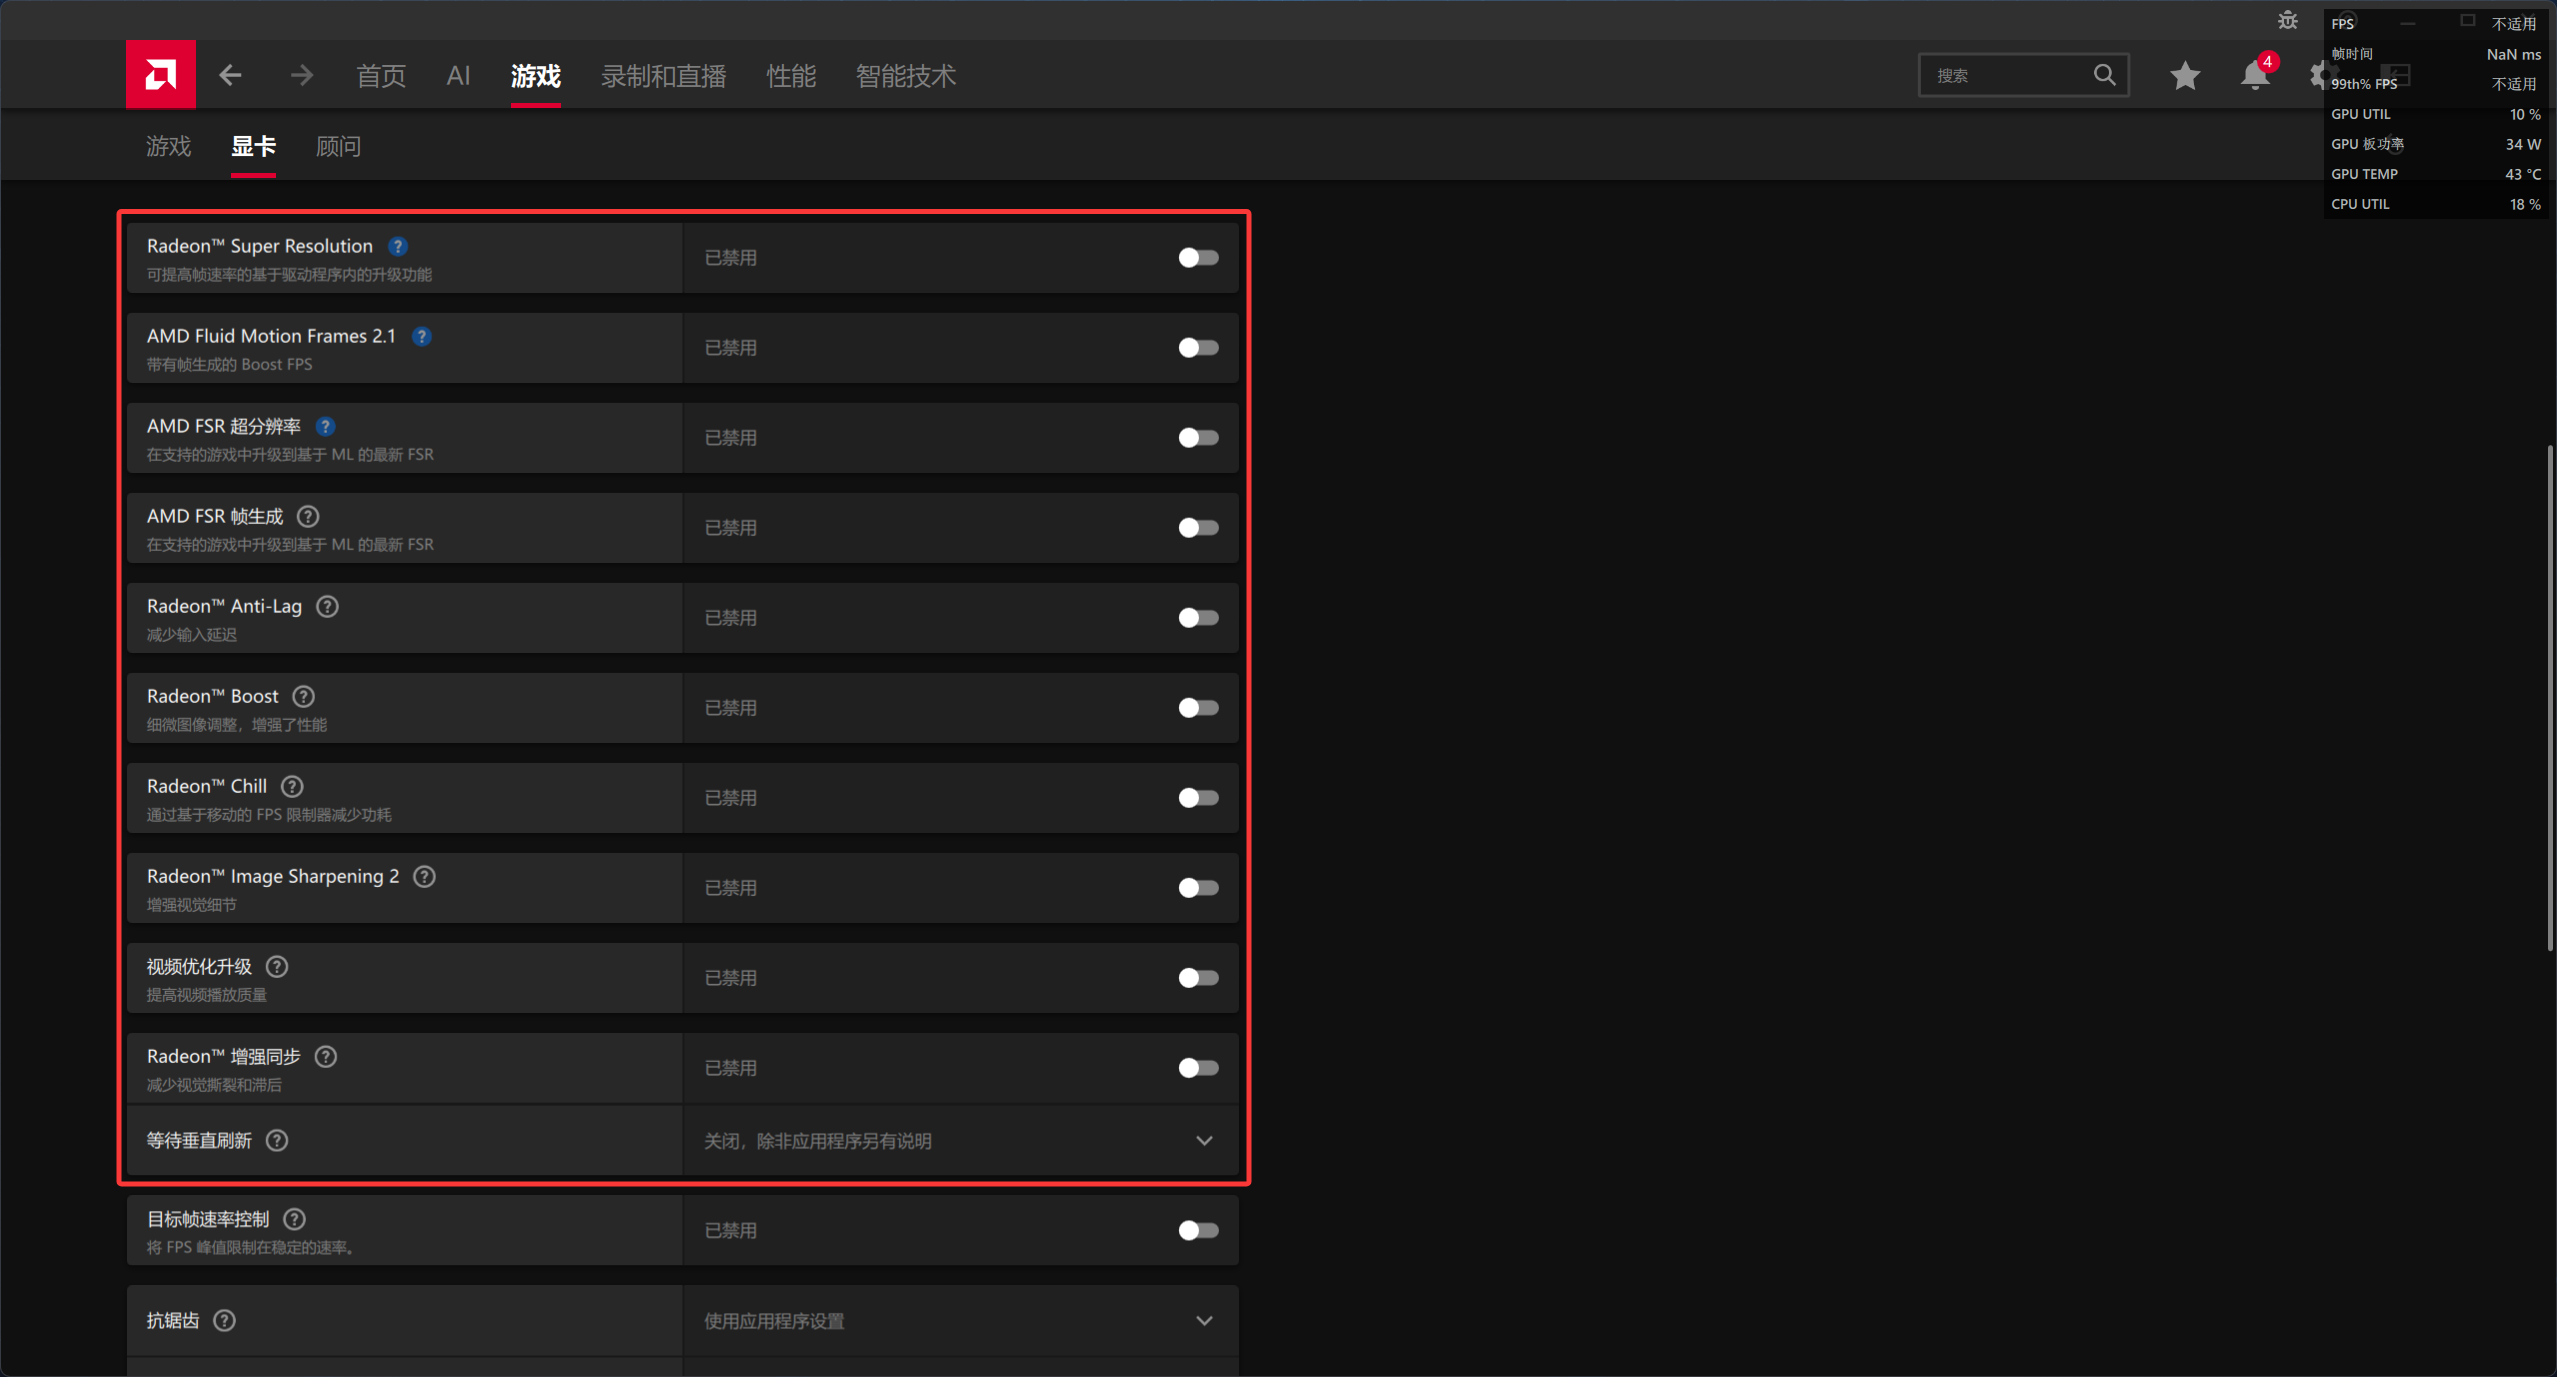
Task: Show help for 视频优化升级
Action: pos(277,966)
